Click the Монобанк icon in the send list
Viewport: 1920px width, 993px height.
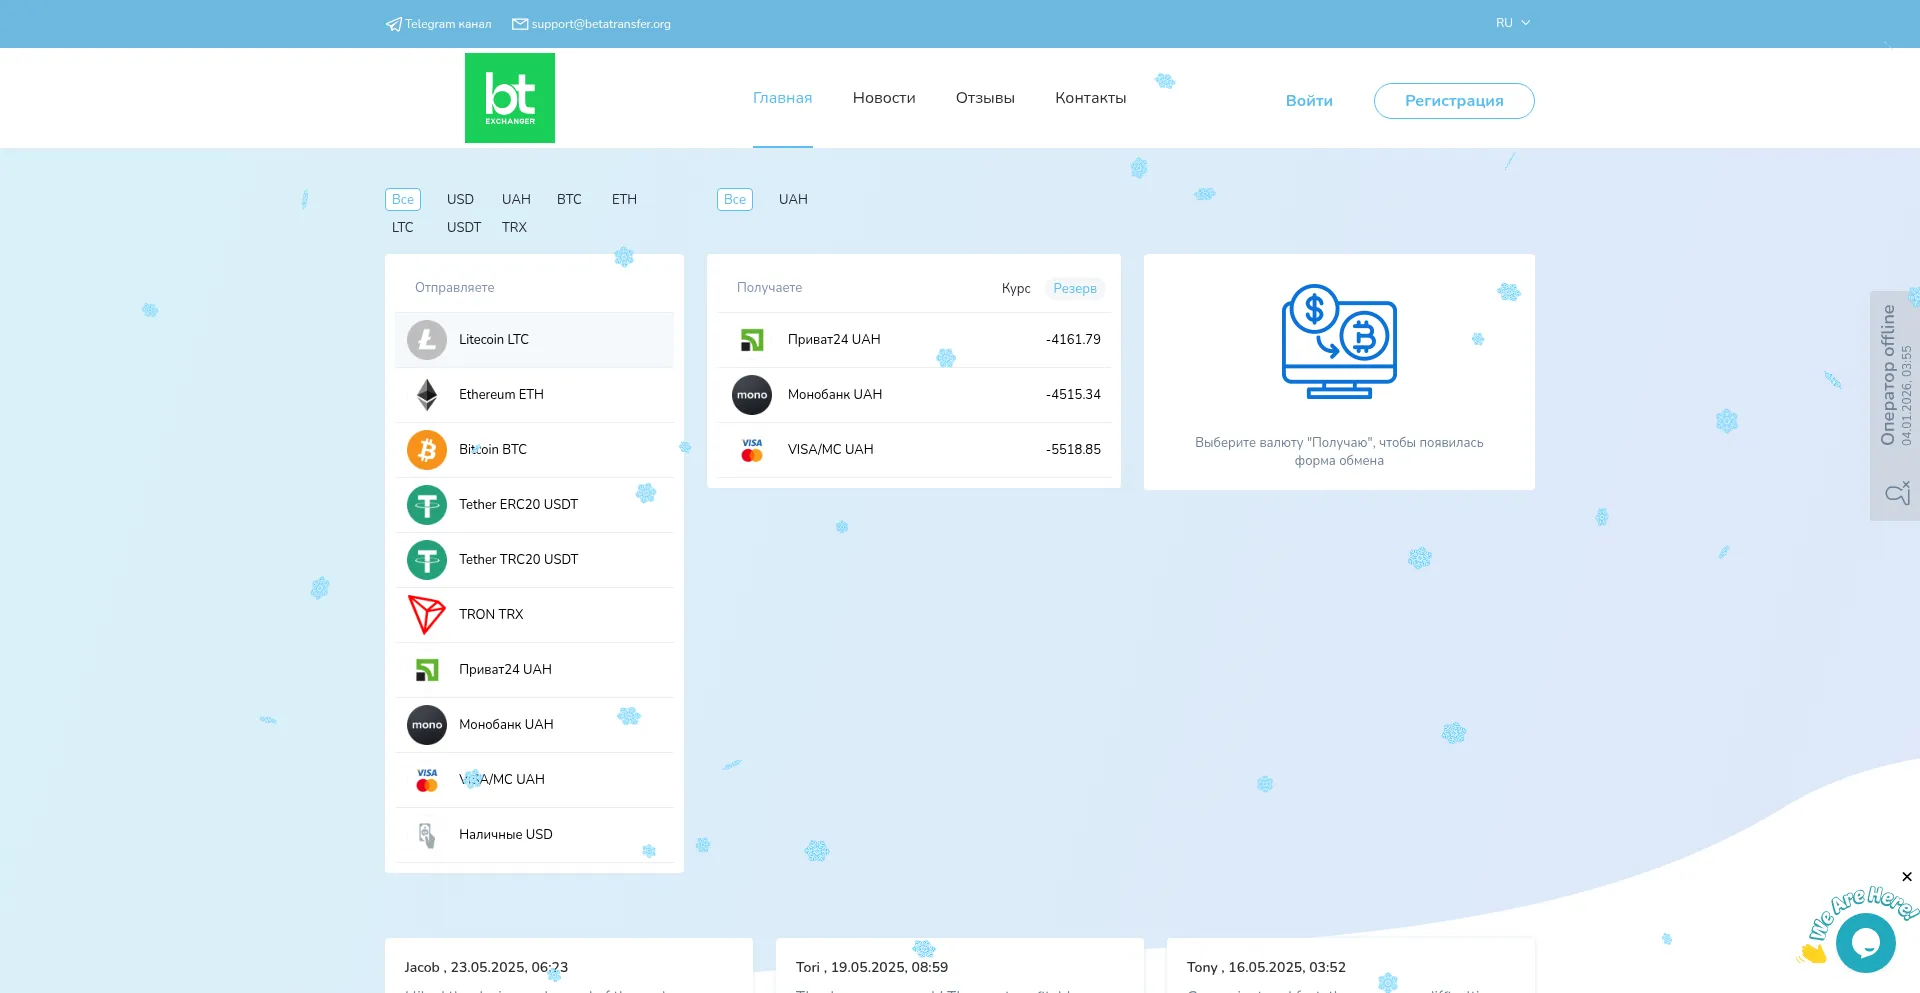click(x=427, y=724)
